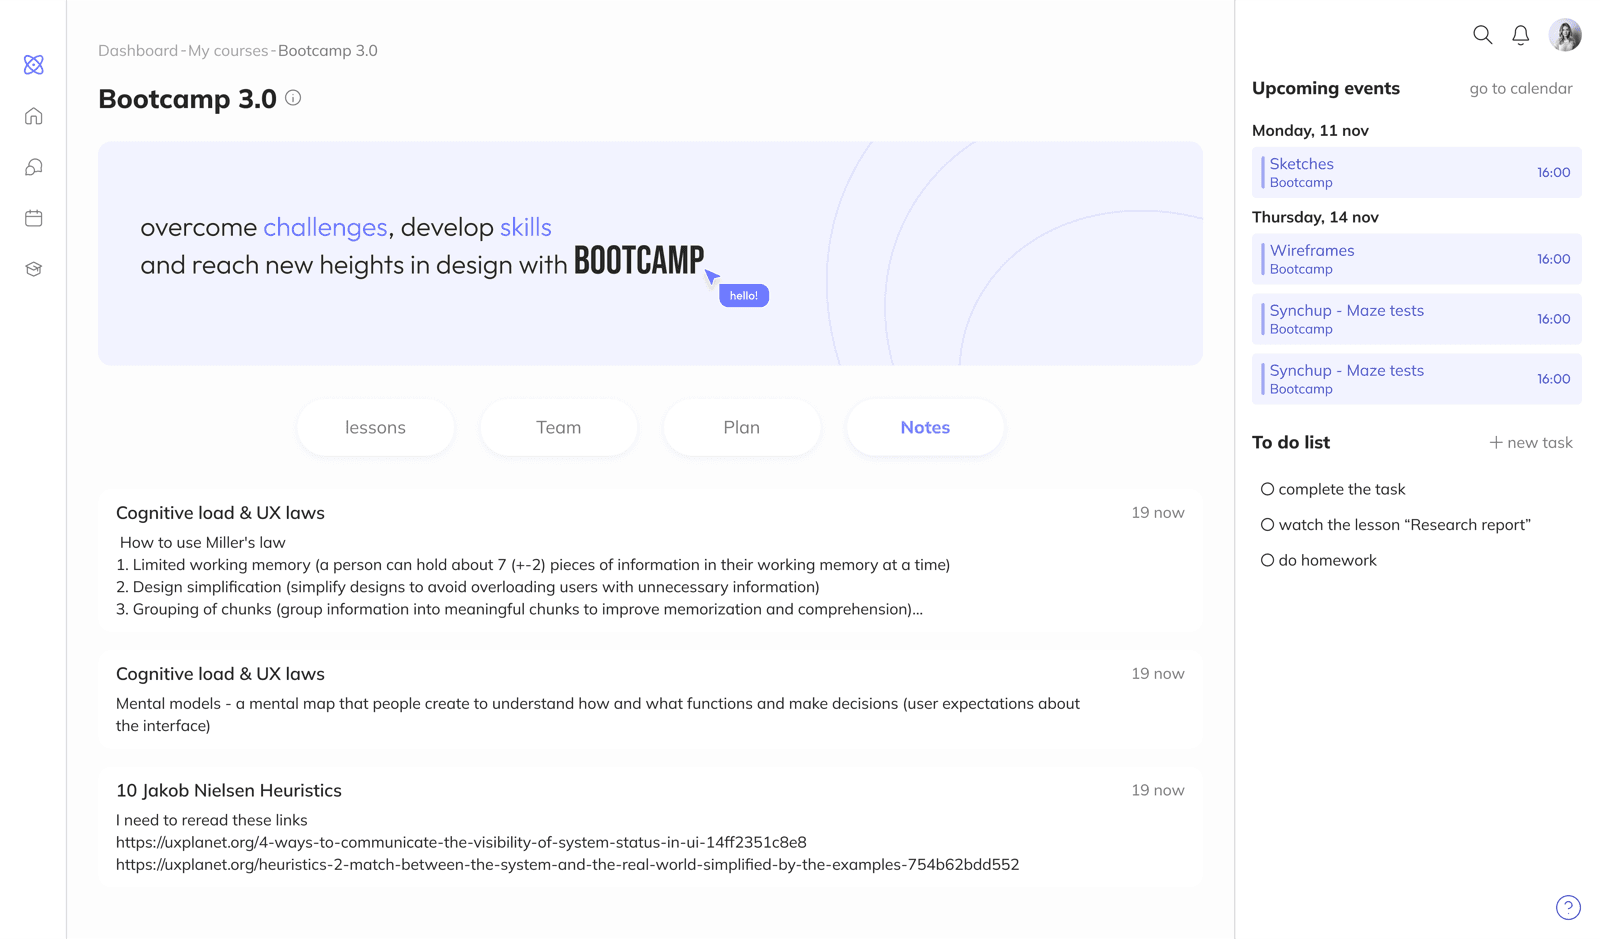Image resolution: width=1600 pixels, height=939 pixels.
Task: Click the 'challenges' highlighted word
Action: click(325, 227)
